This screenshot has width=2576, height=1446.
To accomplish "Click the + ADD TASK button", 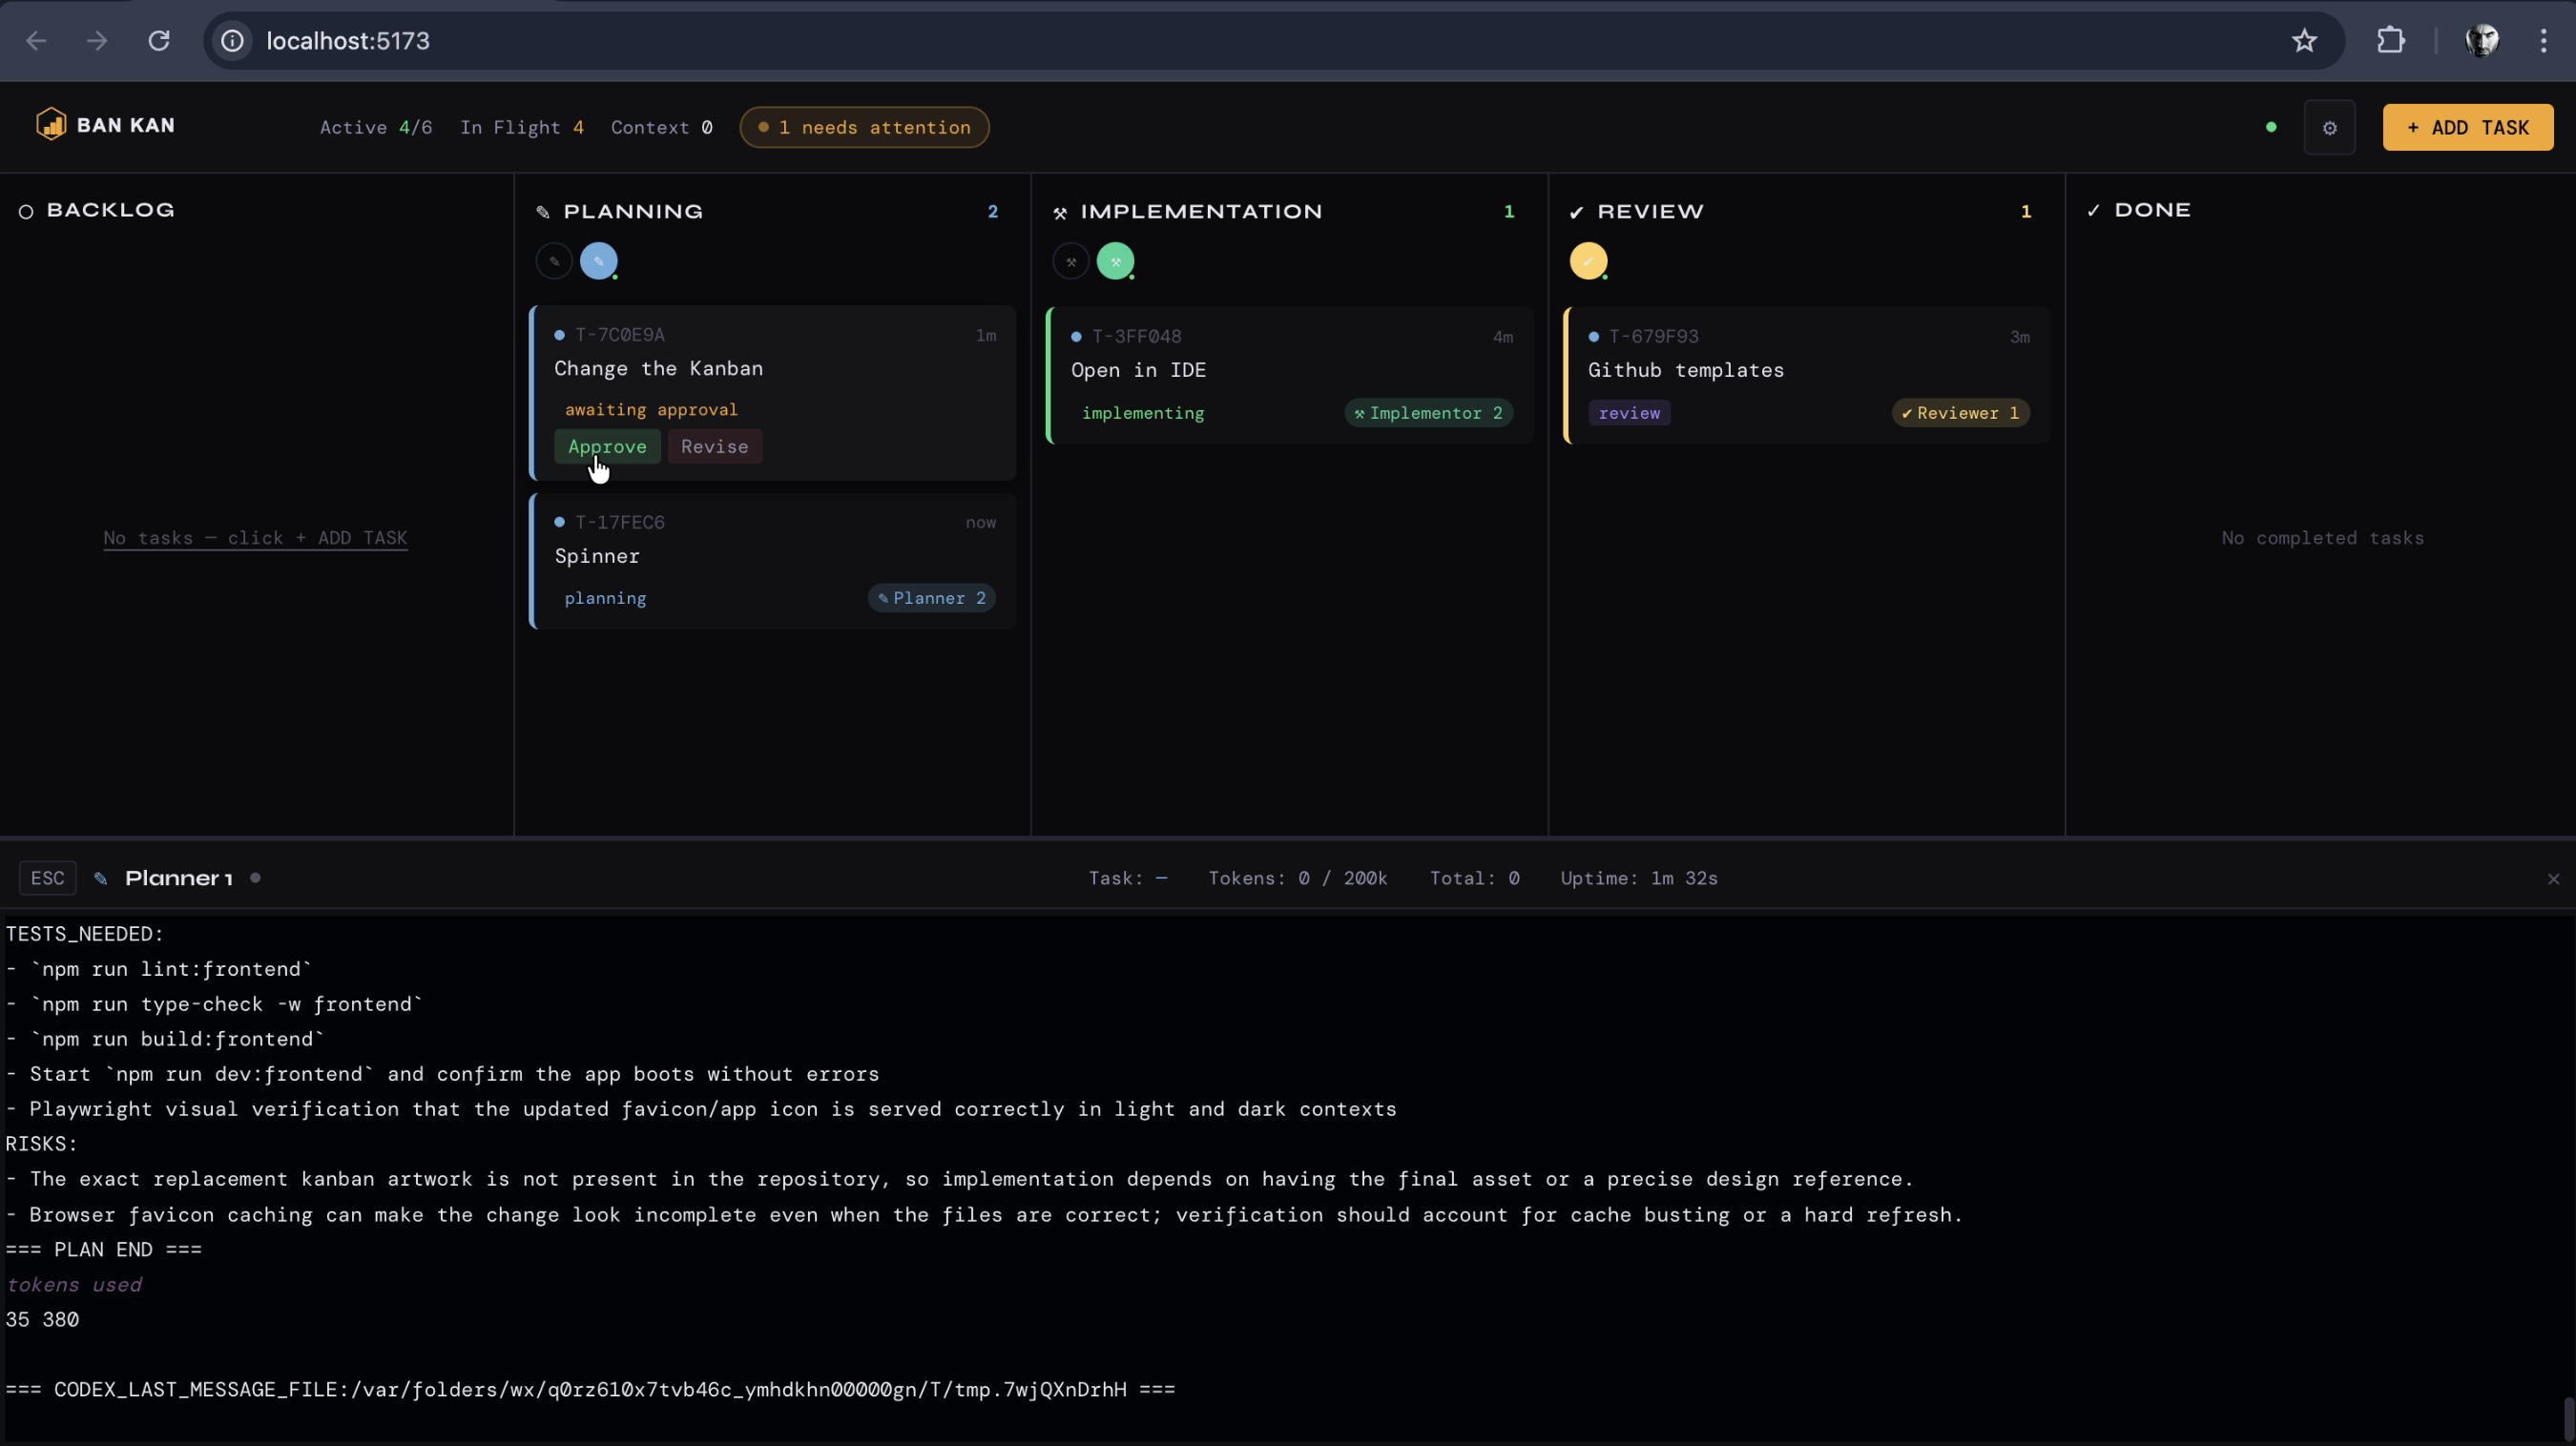I will tap(2467, 128).
